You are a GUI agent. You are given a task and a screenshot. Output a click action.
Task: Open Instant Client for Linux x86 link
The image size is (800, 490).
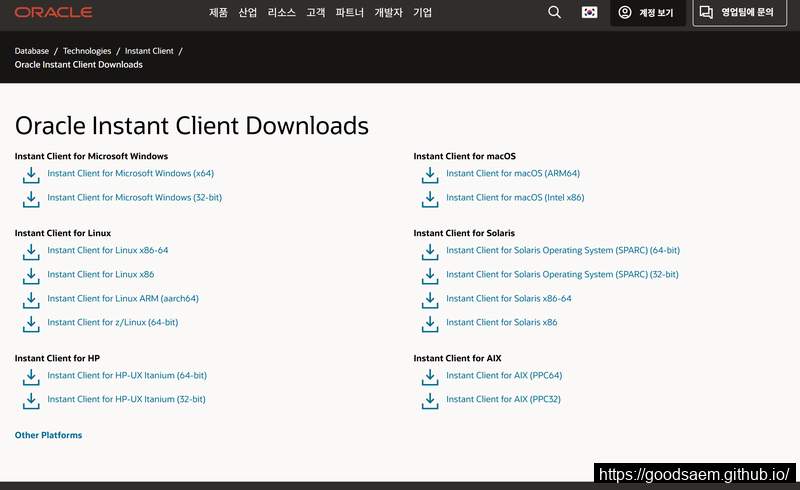(101, 274)
